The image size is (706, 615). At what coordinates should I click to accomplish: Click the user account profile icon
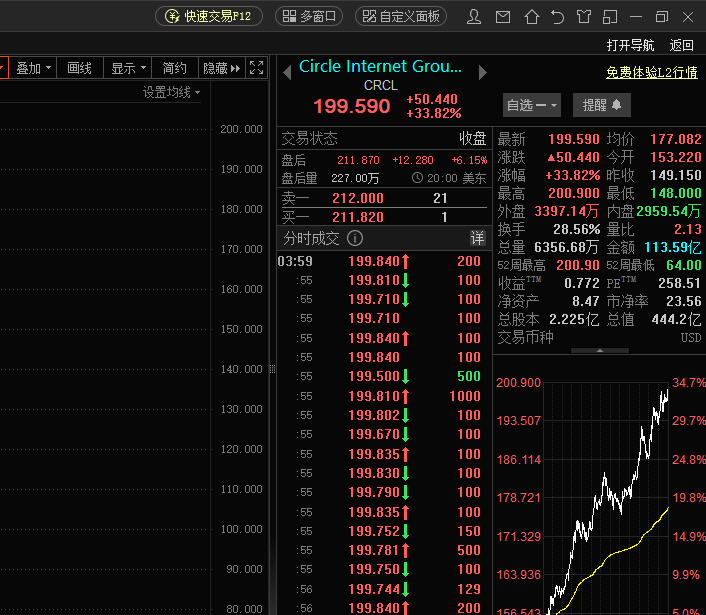[474, 17]
